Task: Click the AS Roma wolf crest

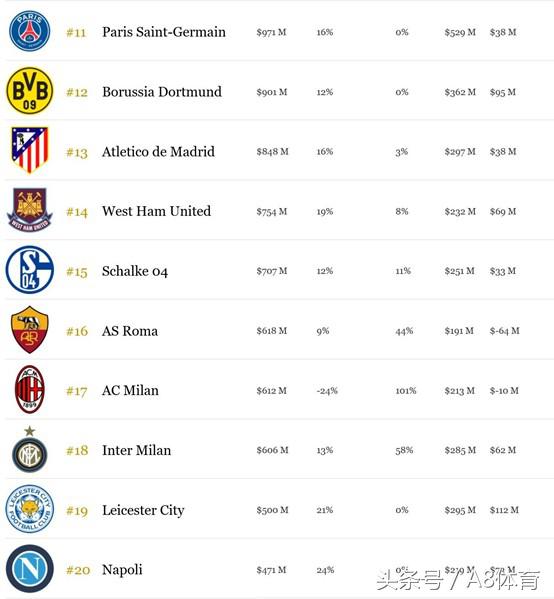Action: (x=29, y=329)
